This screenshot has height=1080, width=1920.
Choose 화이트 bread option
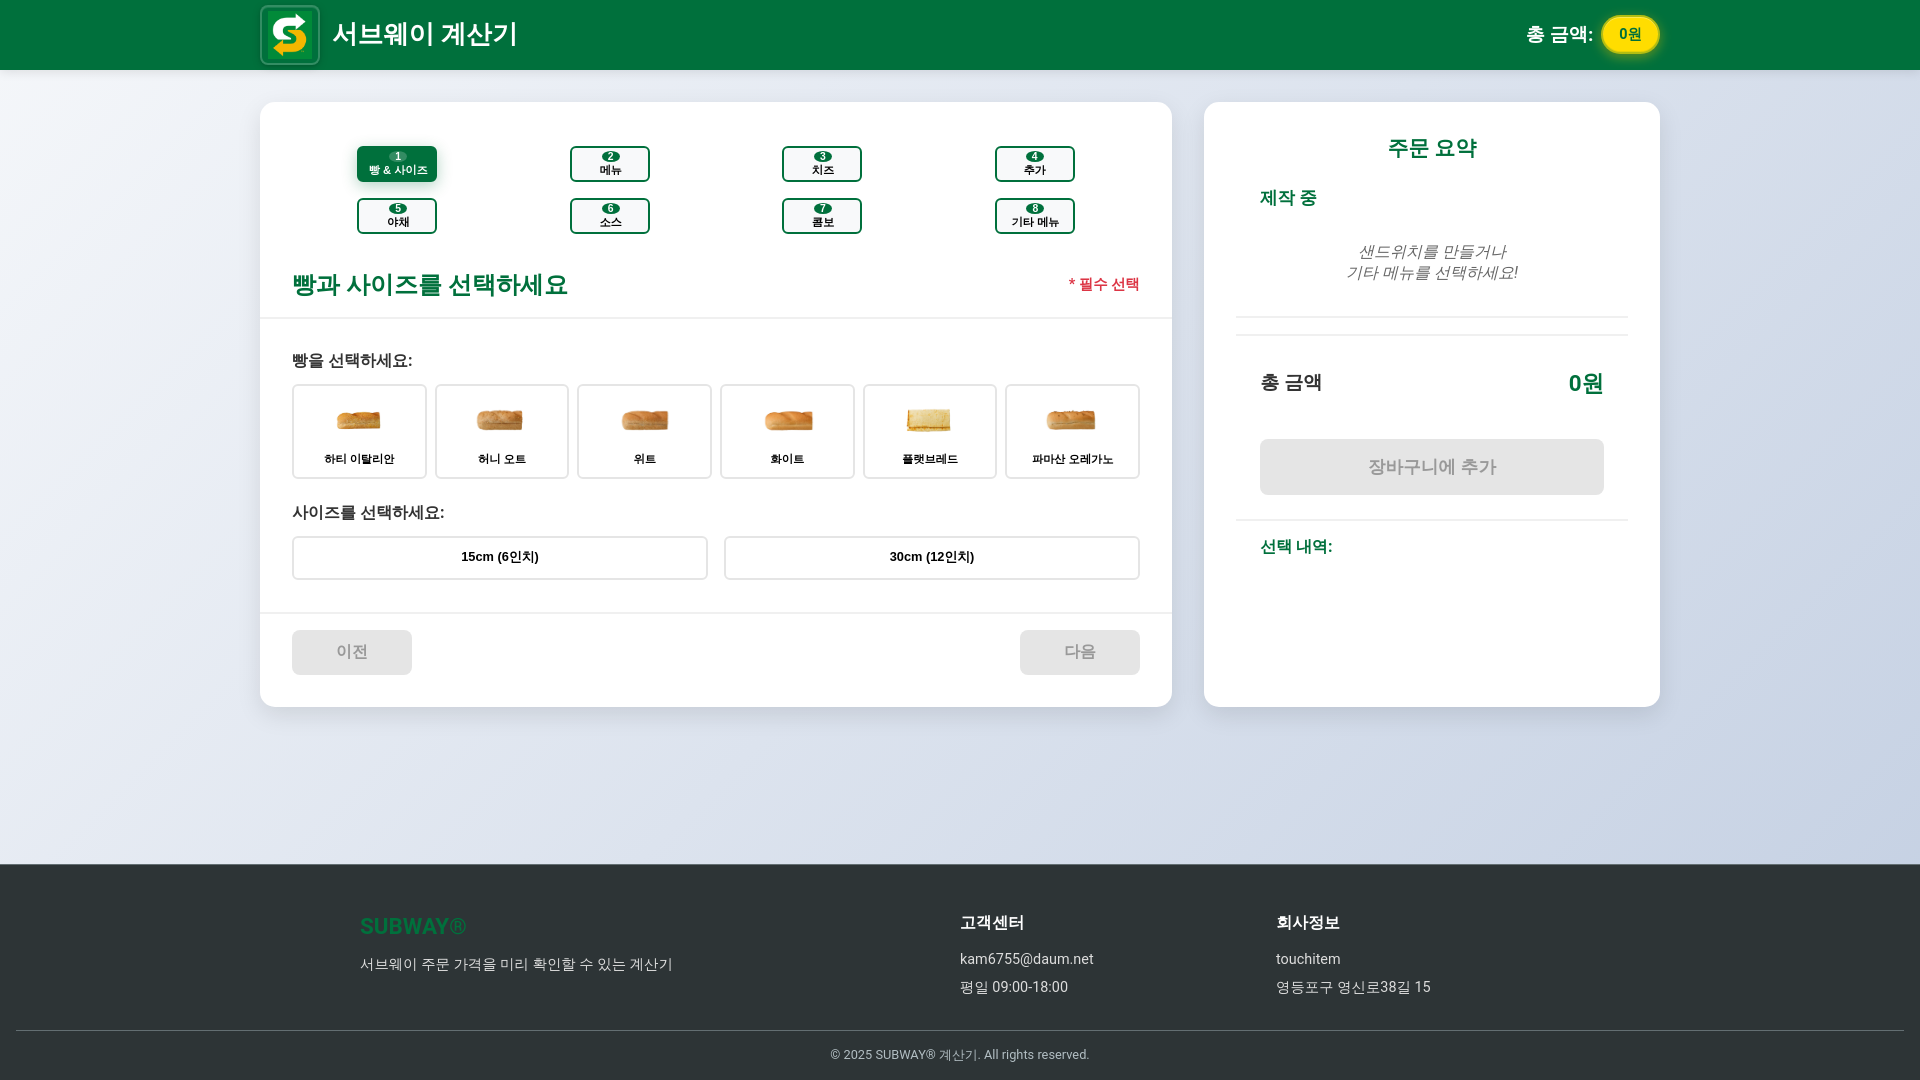787,431
